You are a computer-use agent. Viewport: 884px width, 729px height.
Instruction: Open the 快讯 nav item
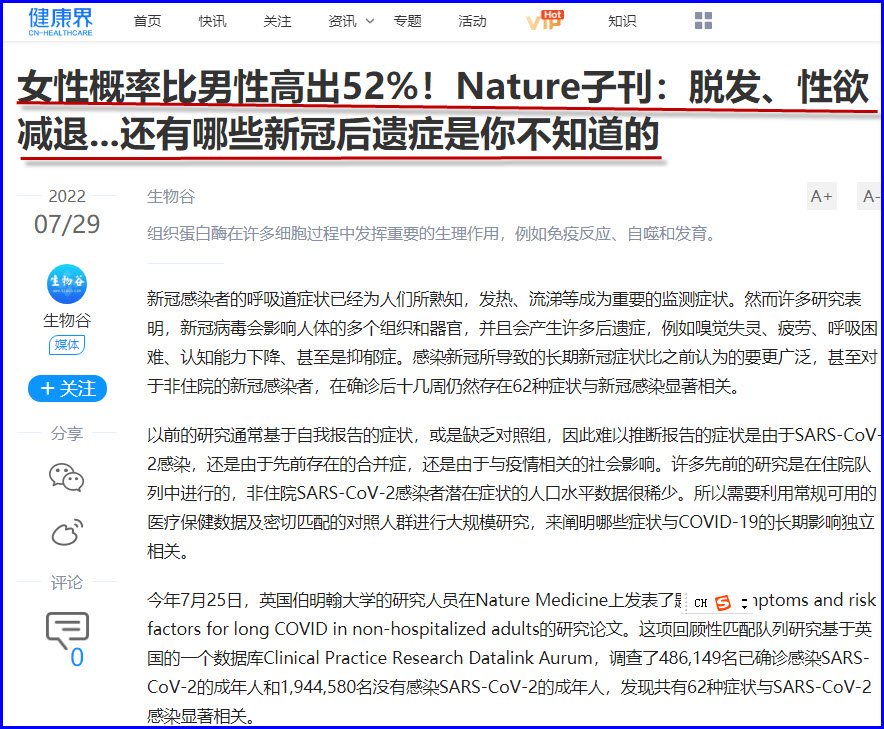click(x=212, y=21)
